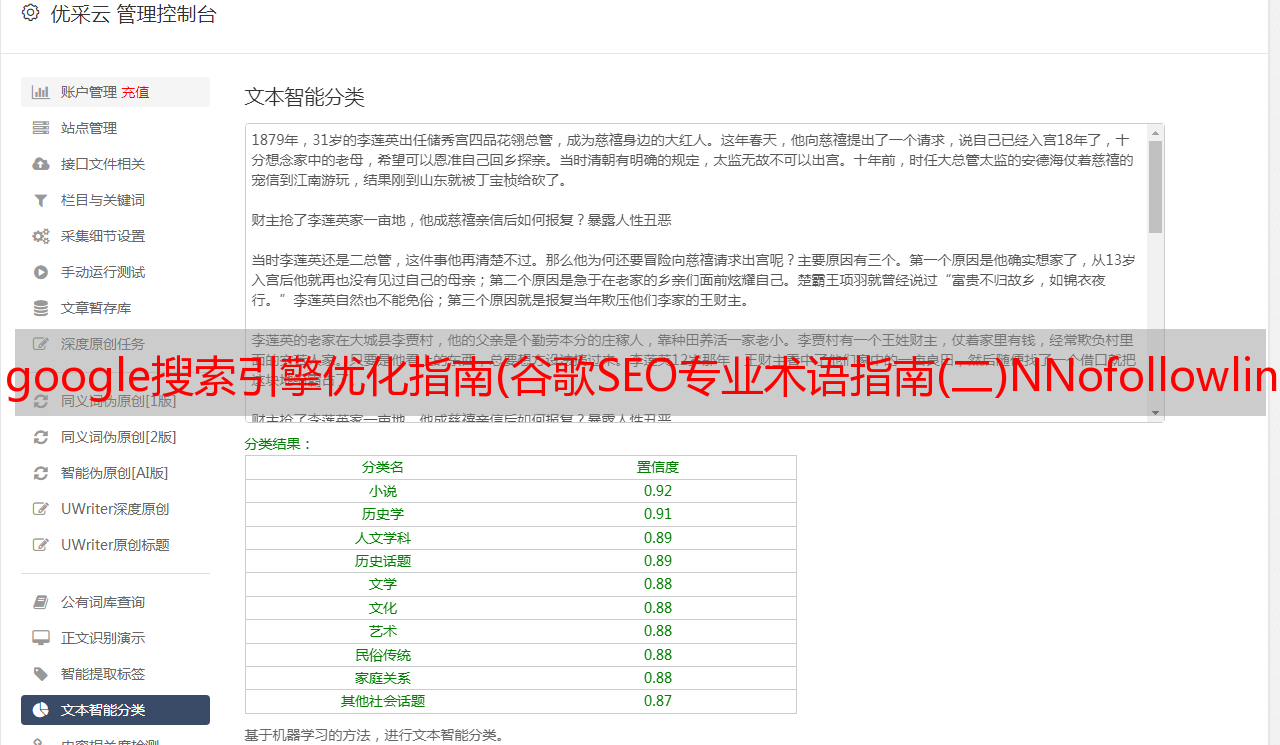This screenshot has width=1280, height=745.
Task: Click the 同义词伪原创[2版] refresh icon
Action: (40, 437)
